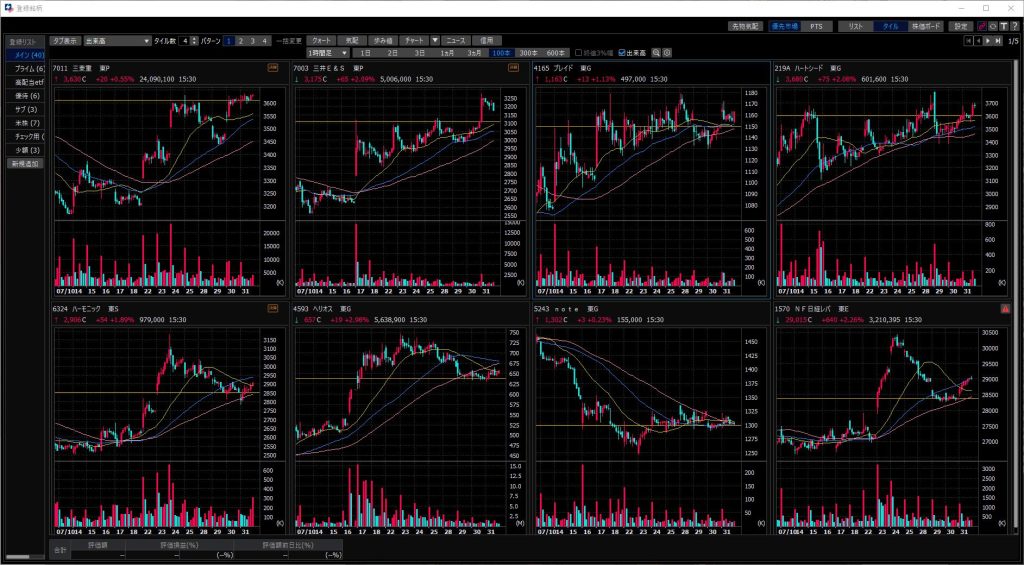This screenshot has height=565, width=1024.
Task: Click the orange badge icon on 7011 tile
Action: point(273,67)
